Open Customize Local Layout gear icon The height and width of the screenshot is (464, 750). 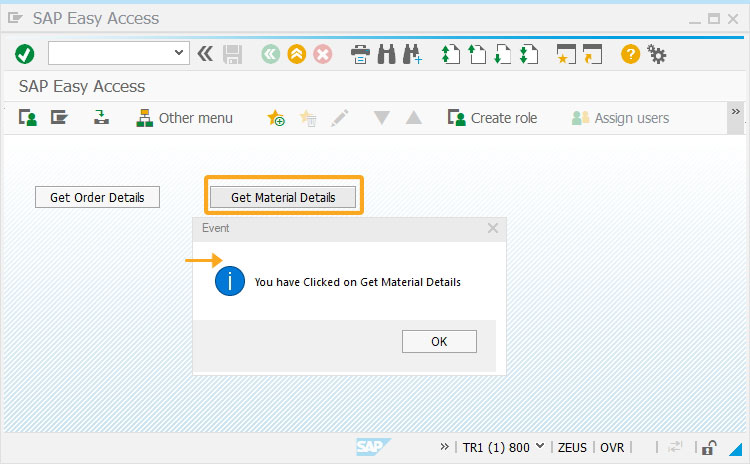pos(657,54)
